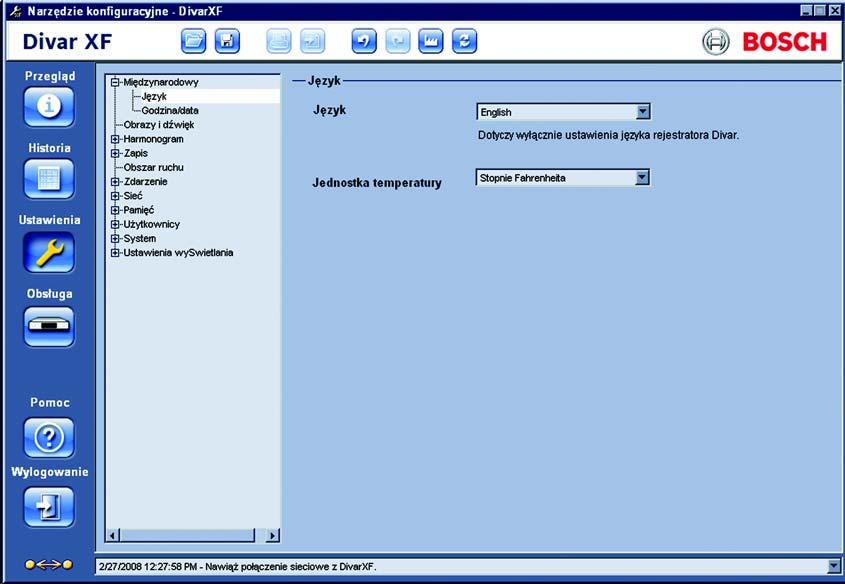Image resolution: width=845 pixels, height=584 pixels.
Task: Collapse the Międzynarodowy tree node
Action: [115, 82]
